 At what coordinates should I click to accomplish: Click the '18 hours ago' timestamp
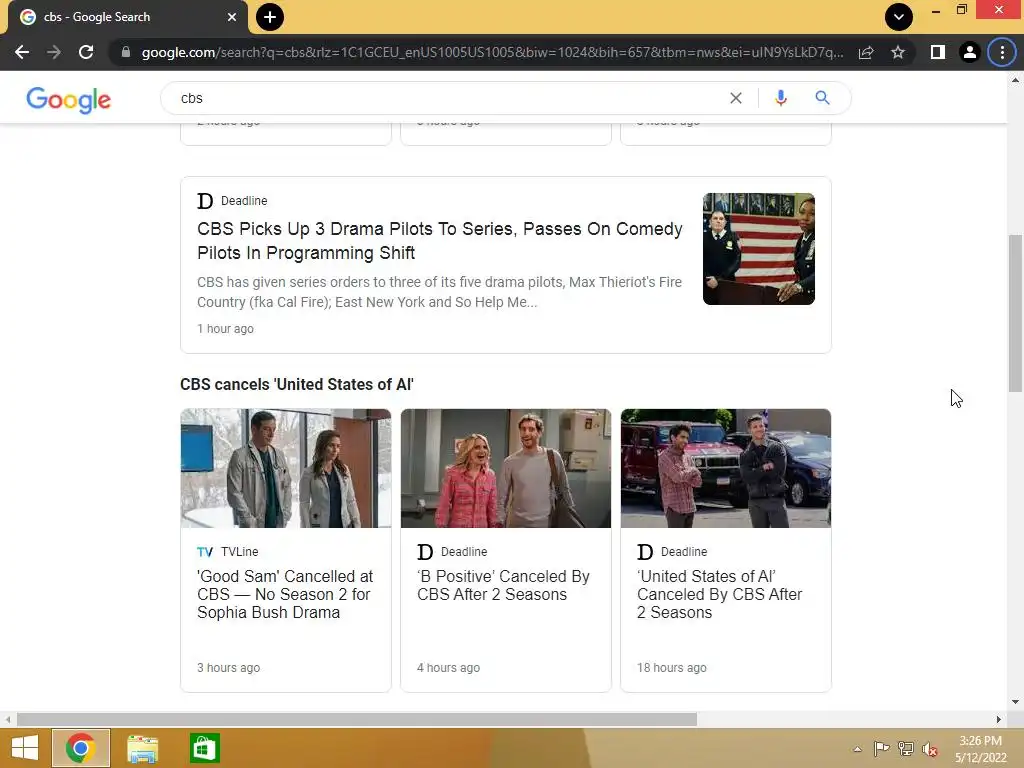pos(672,667)
